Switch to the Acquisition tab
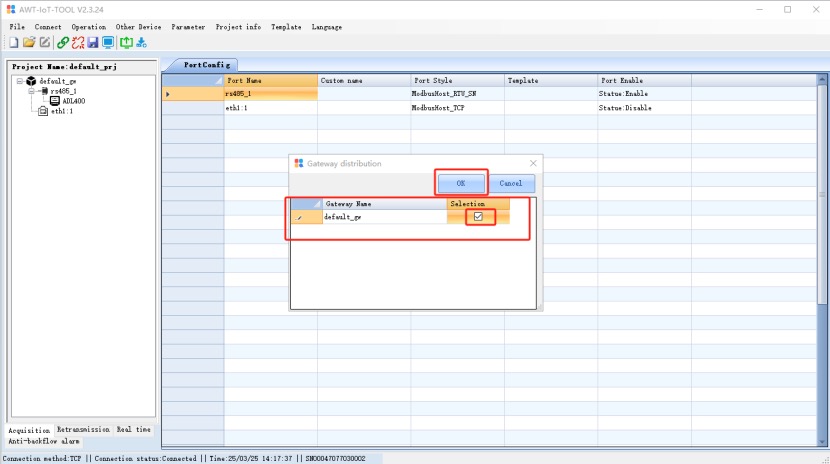 [x=29, y=430]
